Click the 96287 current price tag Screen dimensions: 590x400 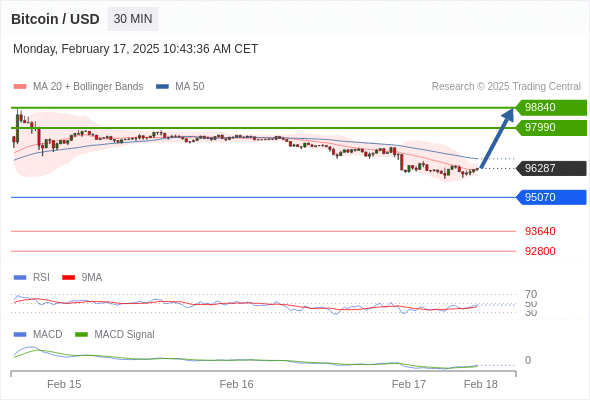click(551, 168)
